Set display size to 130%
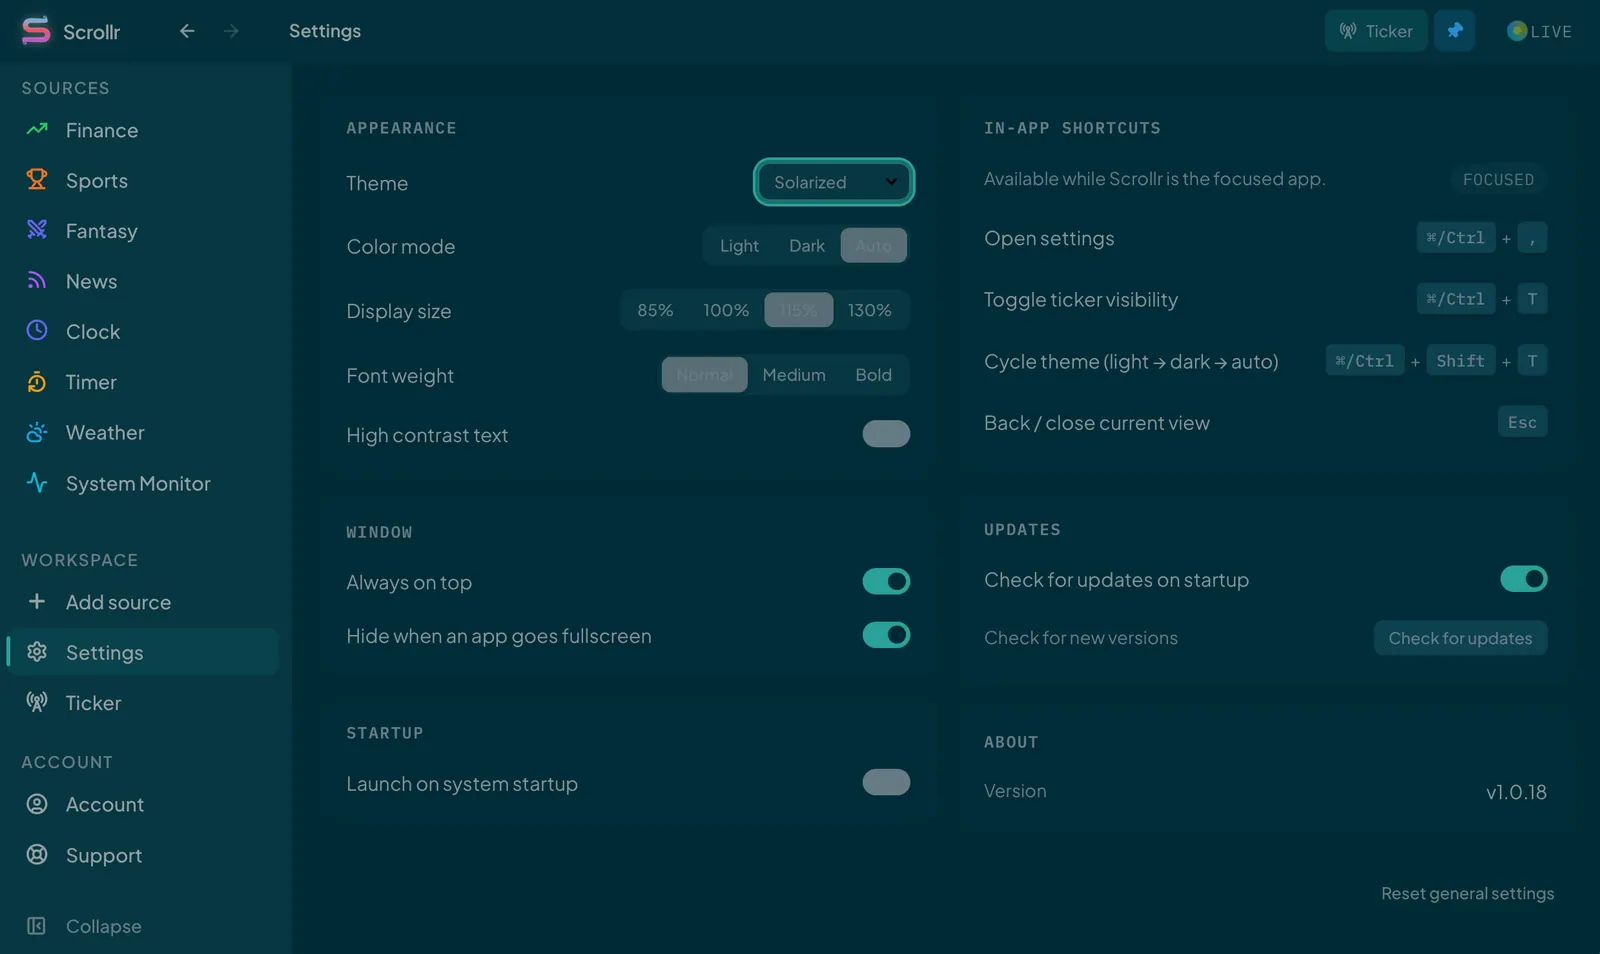The width and height of the screenshot is (1600, 954). click(870, 310)
